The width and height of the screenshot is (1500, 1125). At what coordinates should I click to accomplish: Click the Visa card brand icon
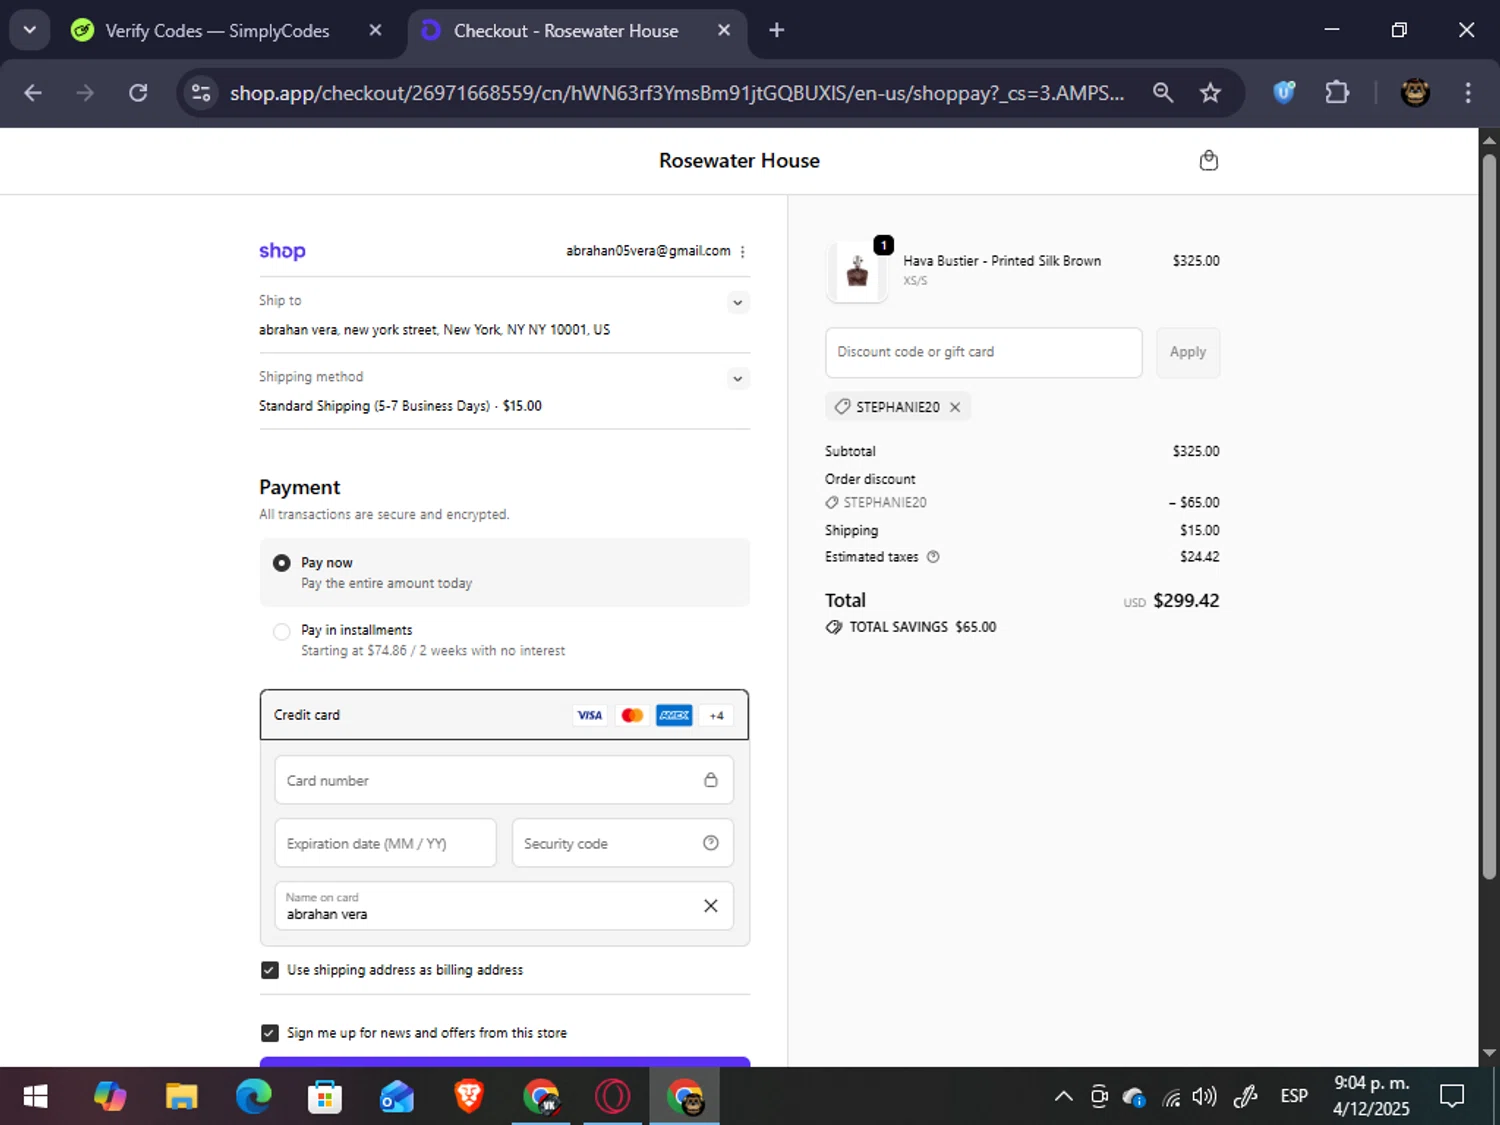tap(590, 715)
